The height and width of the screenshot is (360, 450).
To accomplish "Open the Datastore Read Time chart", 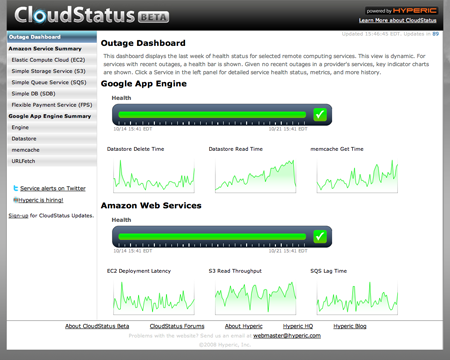I will click(x=255, y=175).
